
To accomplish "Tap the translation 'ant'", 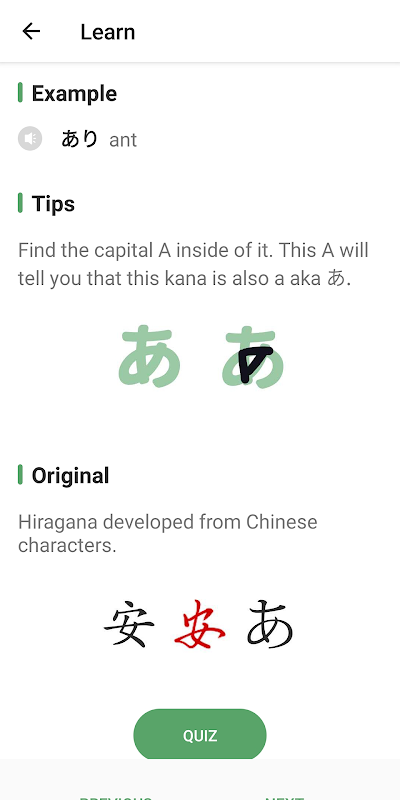I will click(x=123, y=140).
